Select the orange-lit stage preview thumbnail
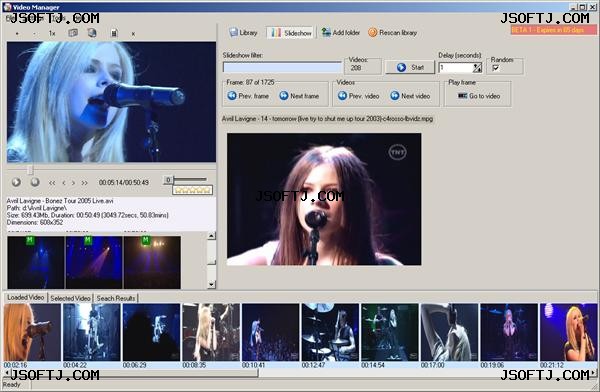This screenshot has height=392, width=600. point(152,263)
